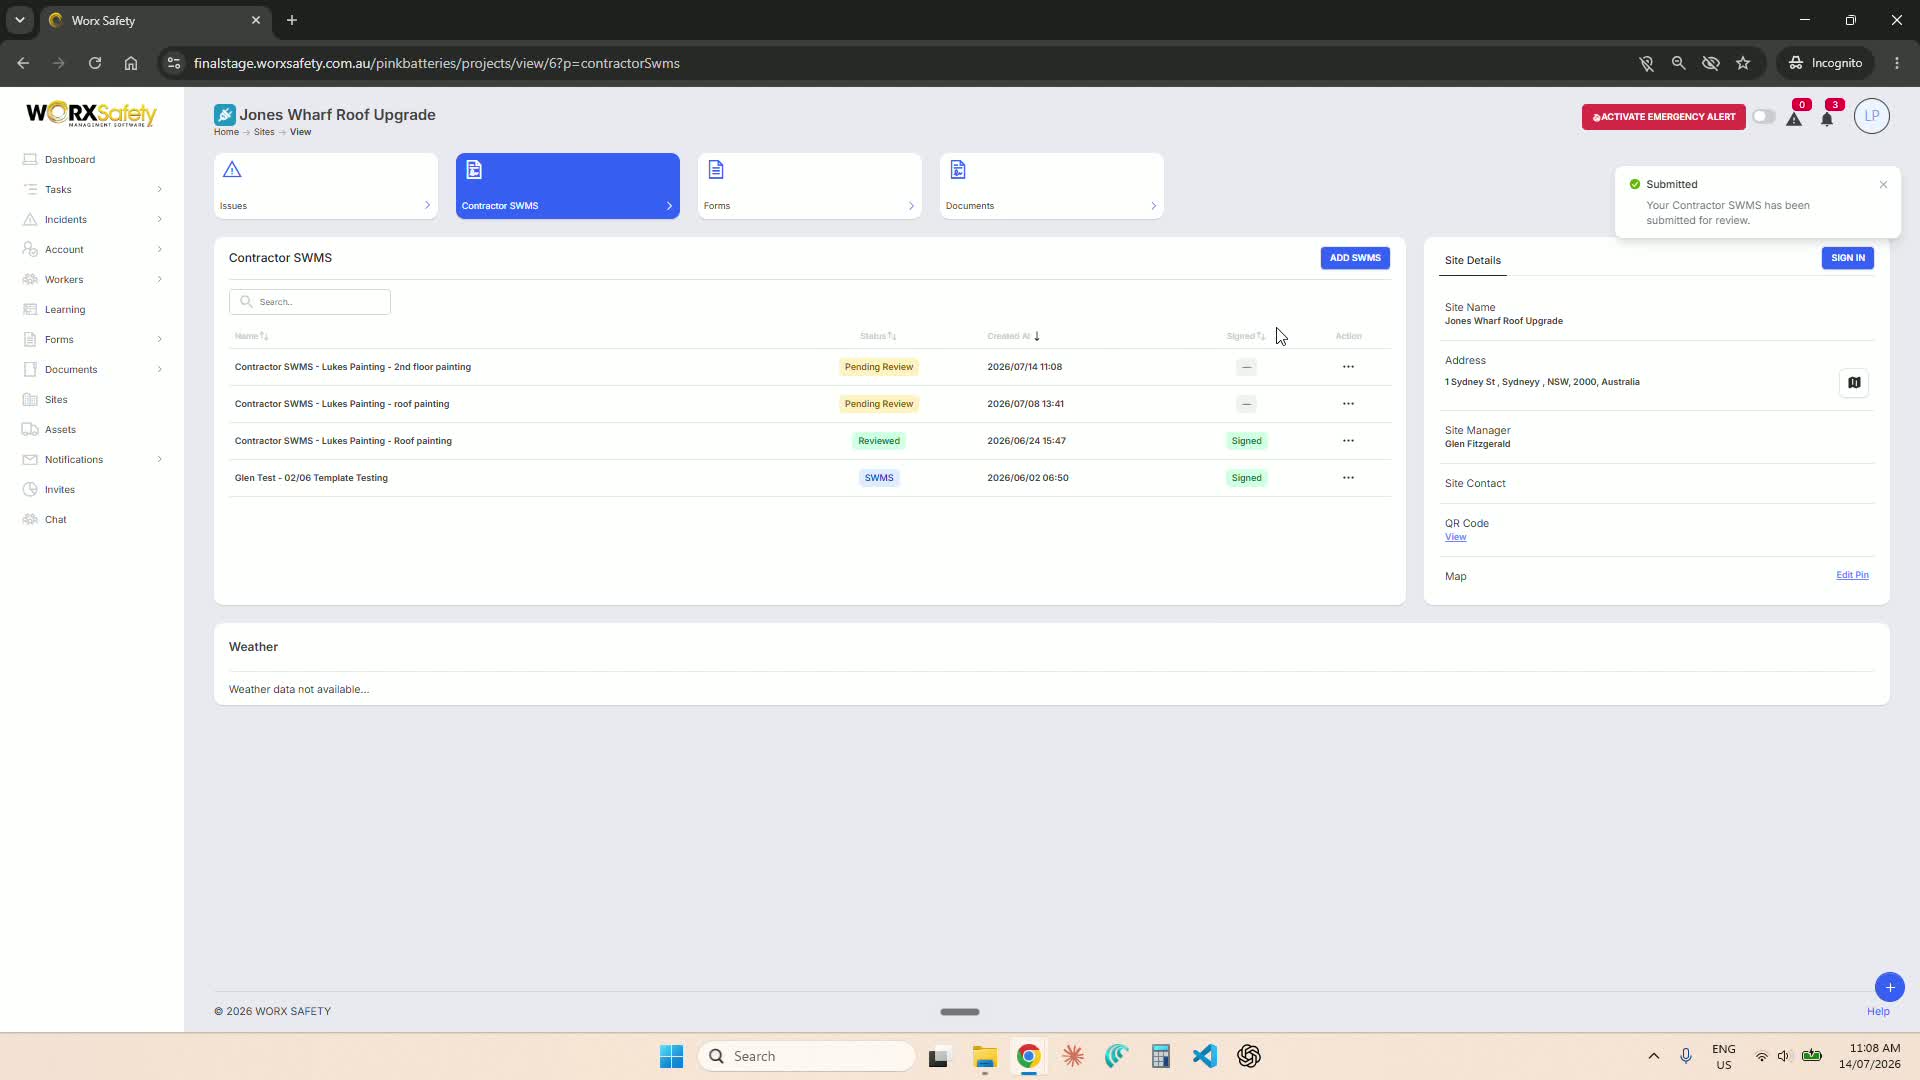
Task: Click the ADD SWMS button
Action: tap(1355, 258)
